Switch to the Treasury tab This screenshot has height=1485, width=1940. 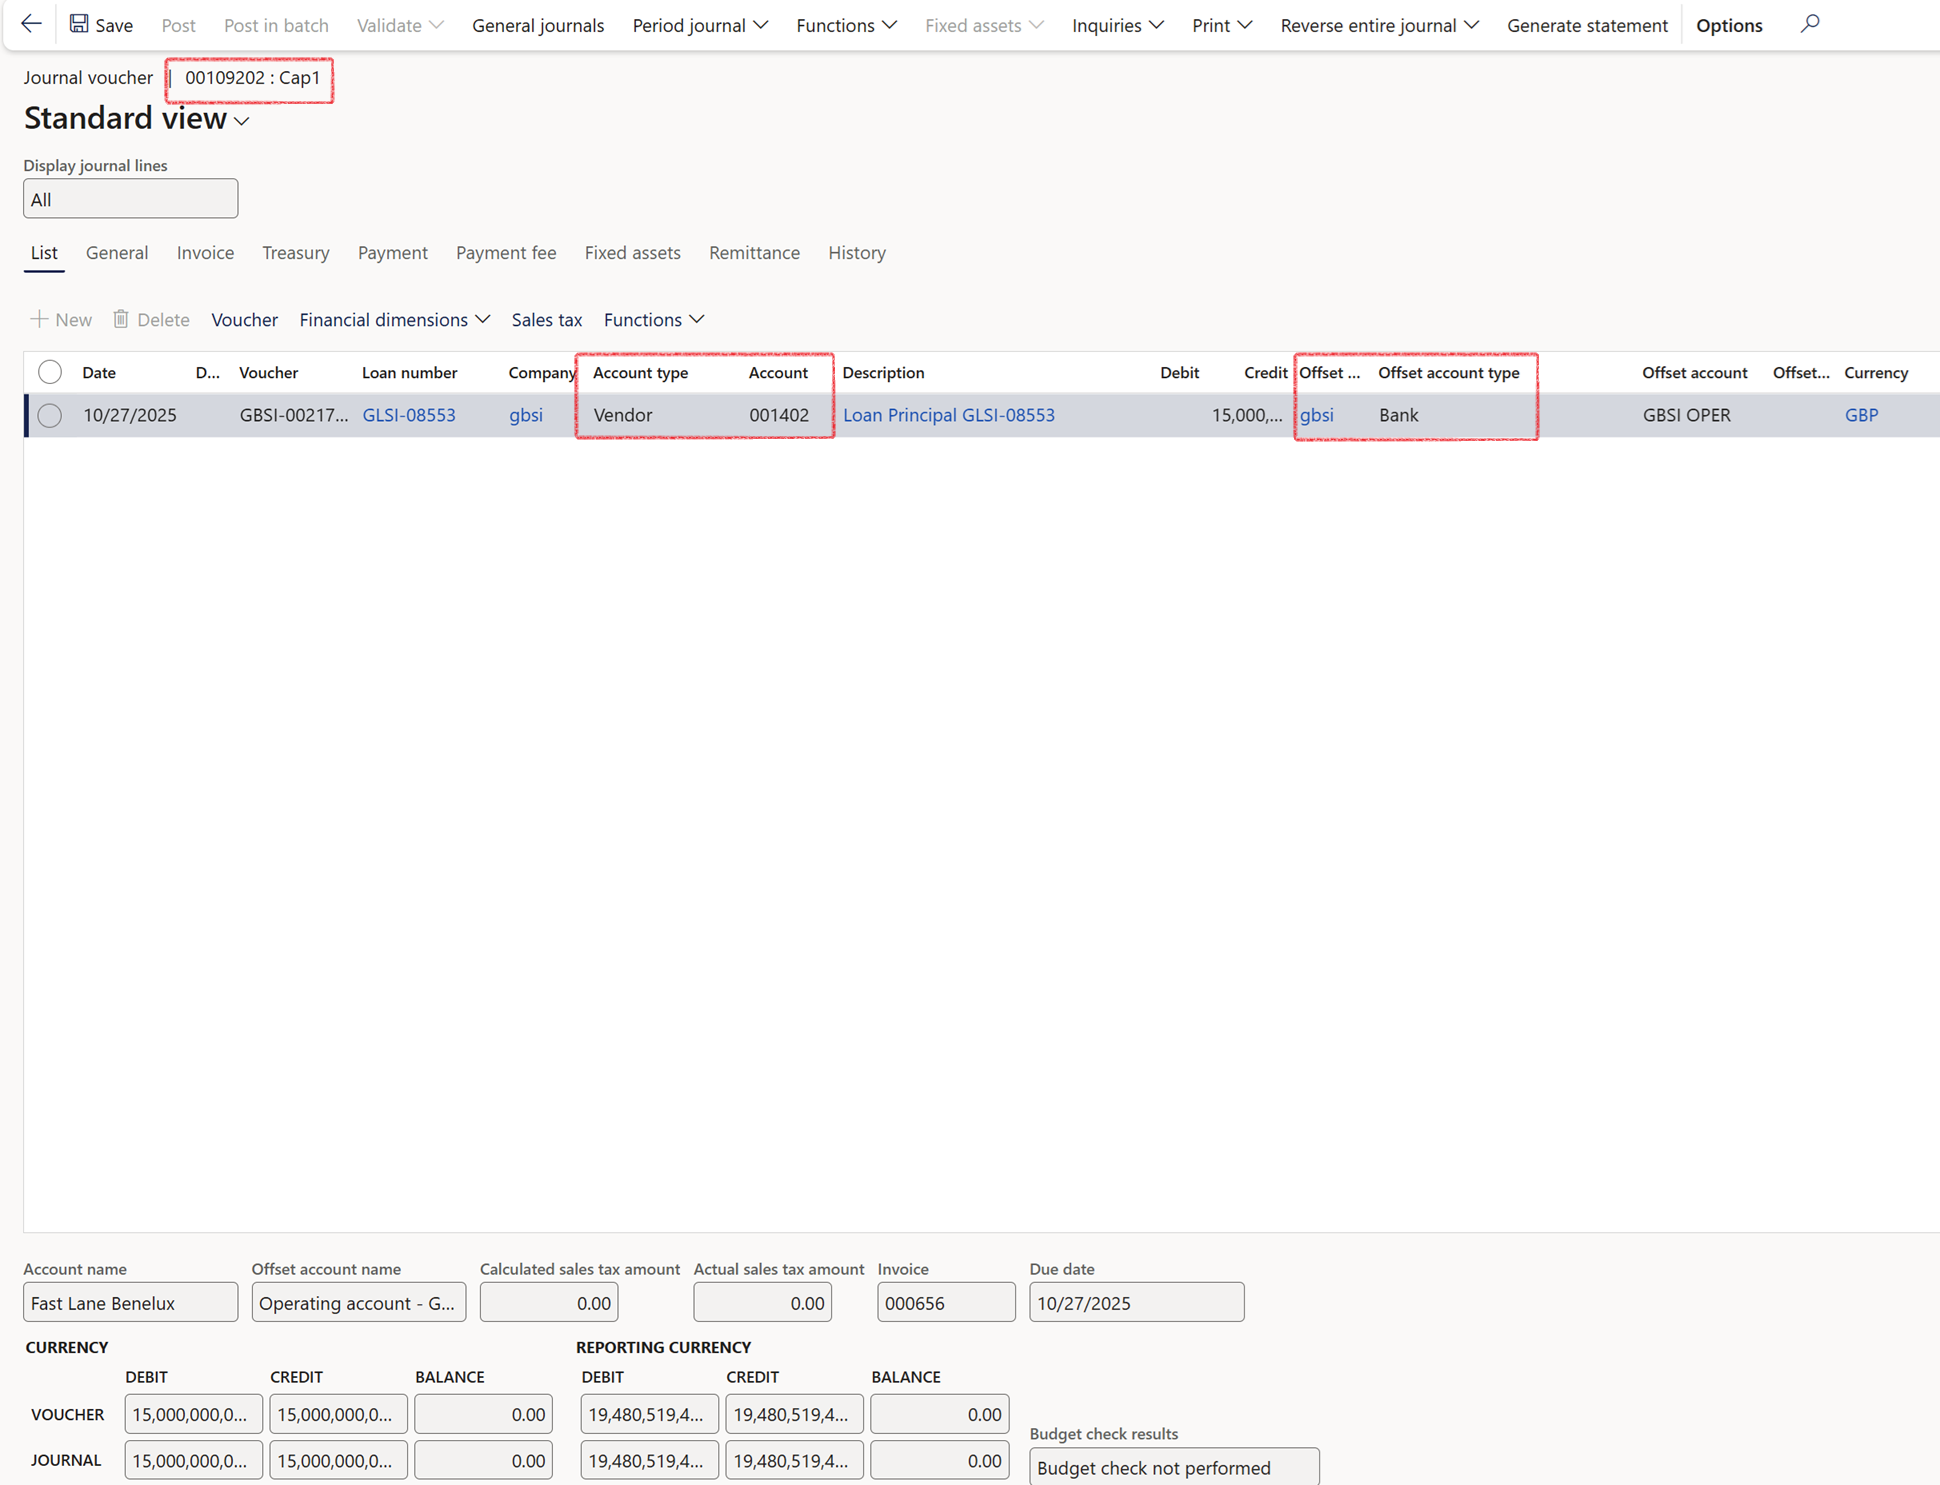click(295, 253)
